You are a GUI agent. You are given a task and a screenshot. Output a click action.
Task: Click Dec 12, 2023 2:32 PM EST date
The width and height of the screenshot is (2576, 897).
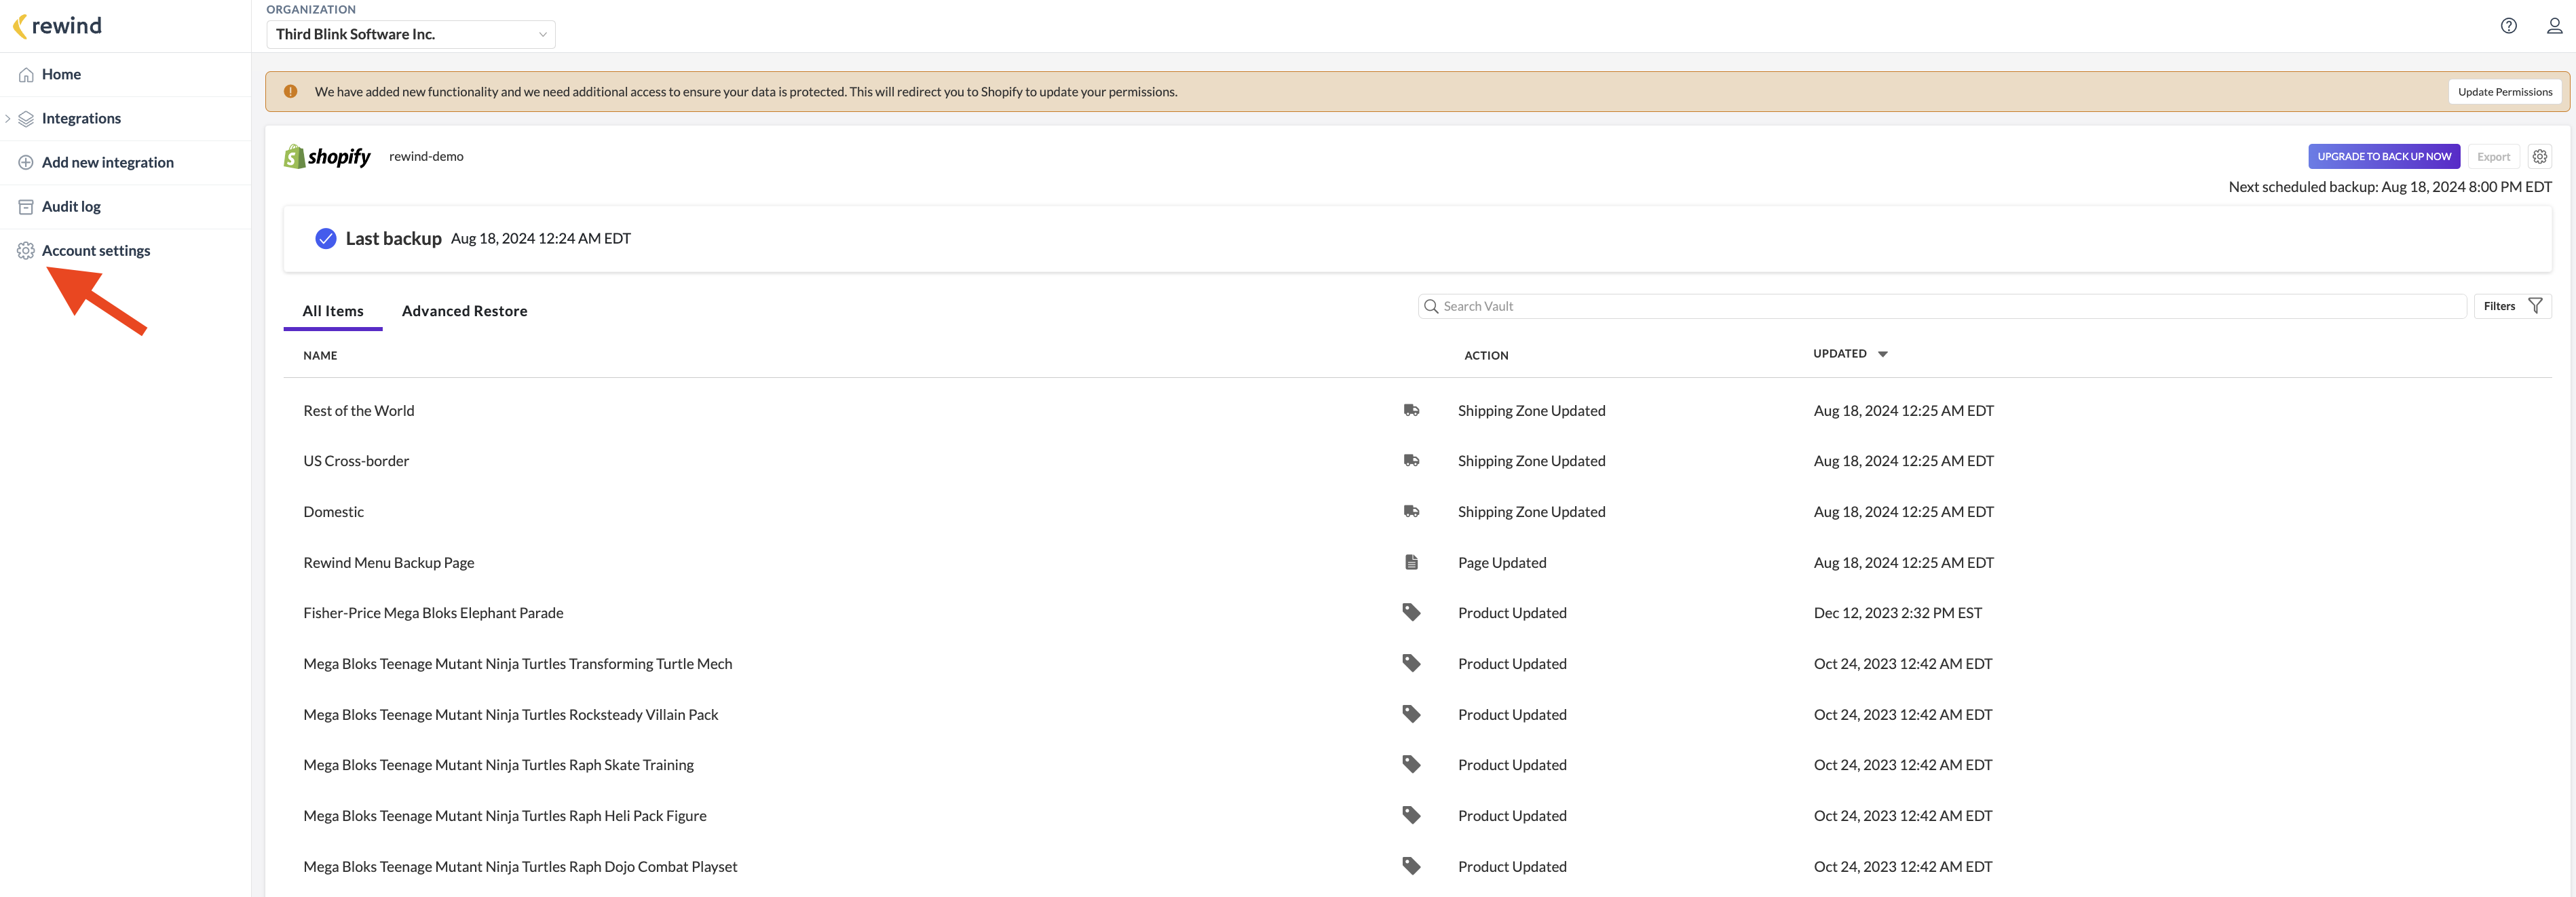[x=1897, y=613]
